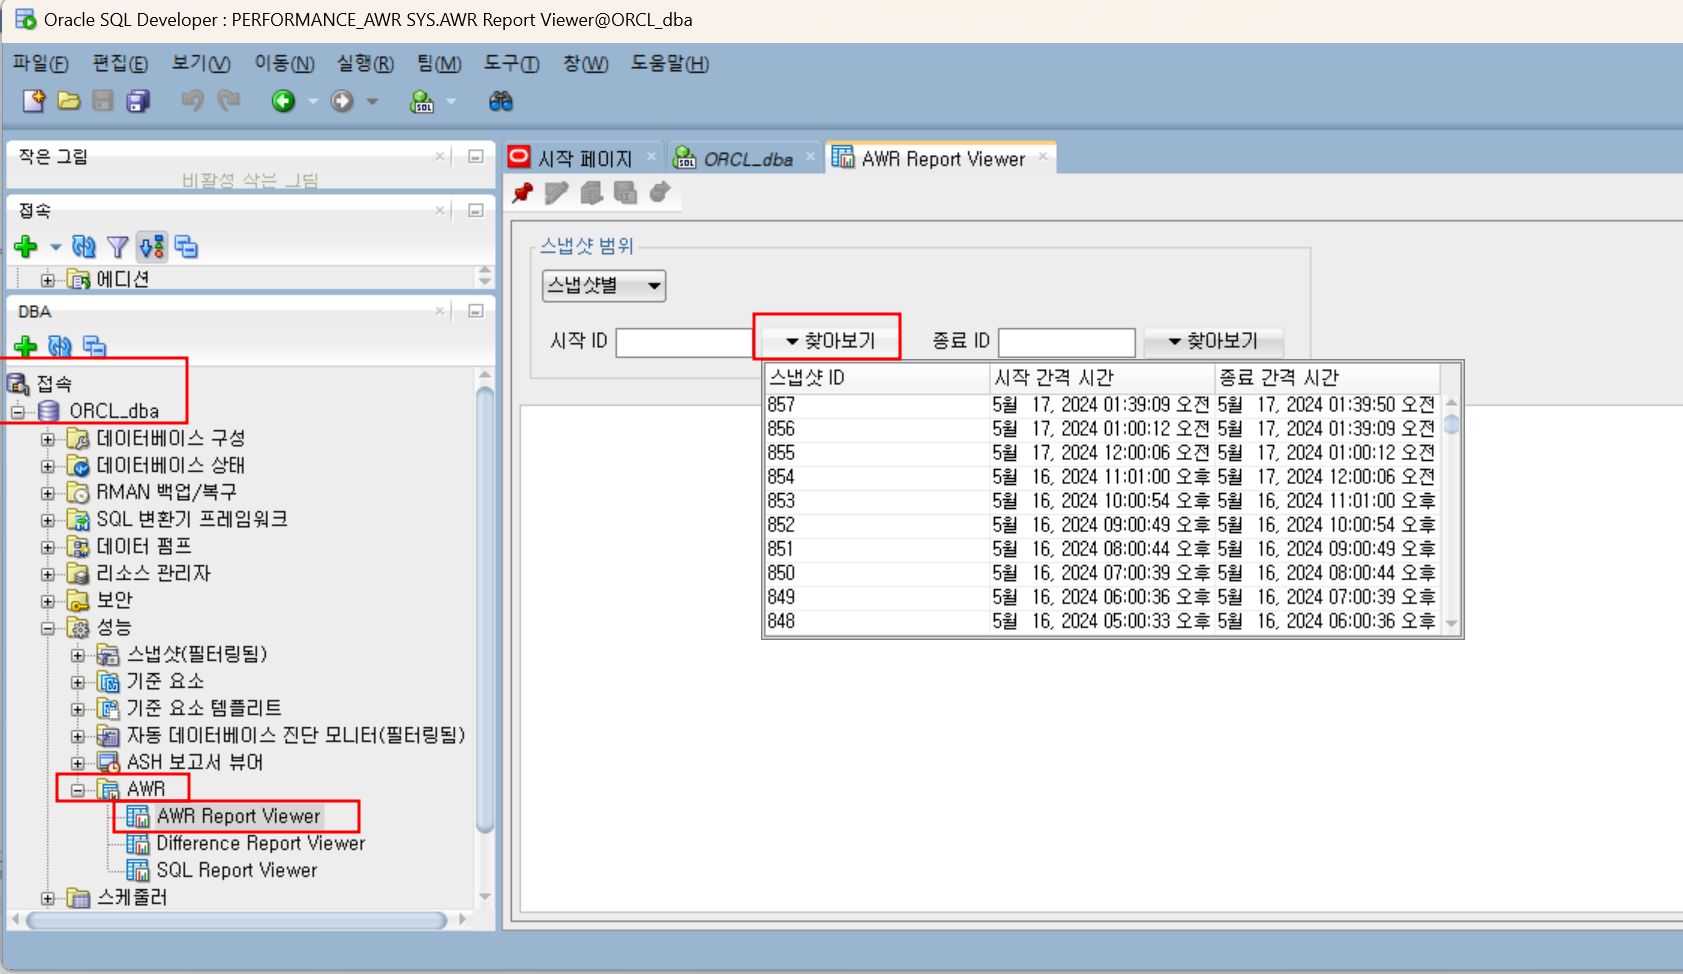Click the binoculars Find DB Object icon
Viewport: 1683px width, 974px height.
(500, 101)
